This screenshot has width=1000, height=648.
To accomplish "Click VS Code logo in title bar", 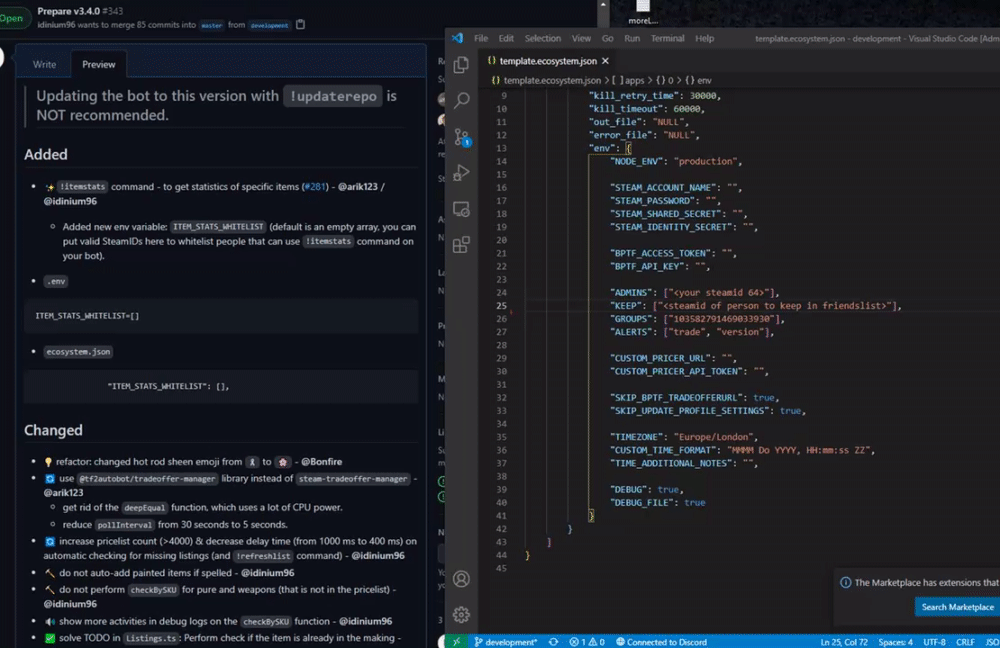I will pos(457,38).
